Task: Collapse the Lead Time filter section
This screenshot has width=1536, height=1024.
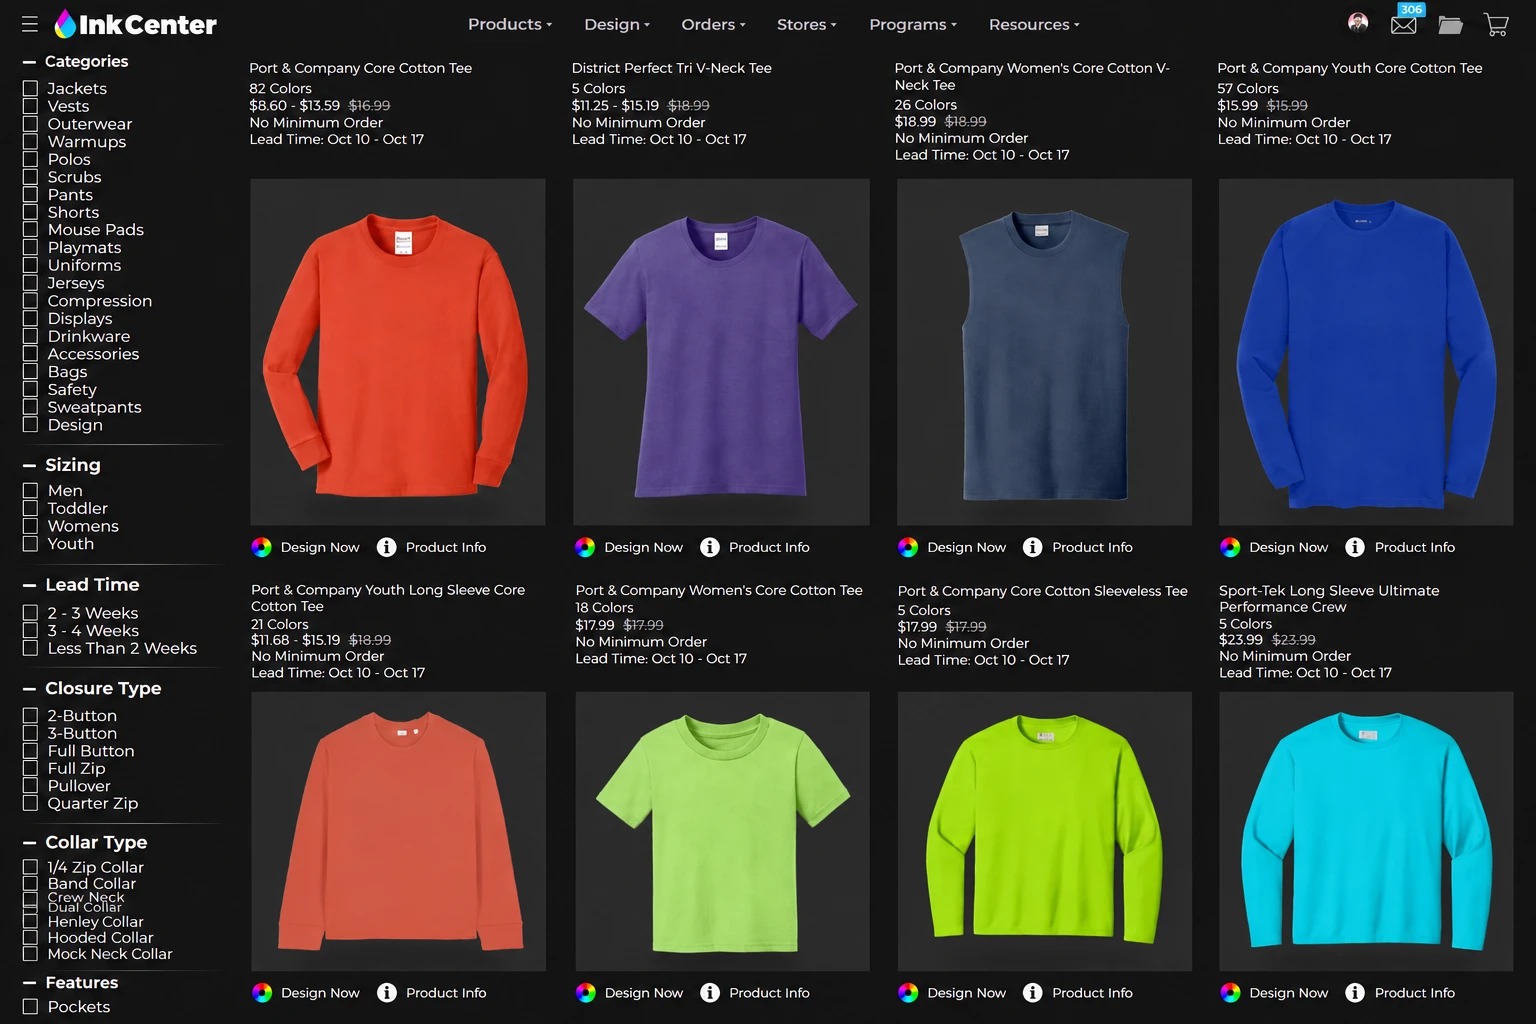Action: [29, 585]
